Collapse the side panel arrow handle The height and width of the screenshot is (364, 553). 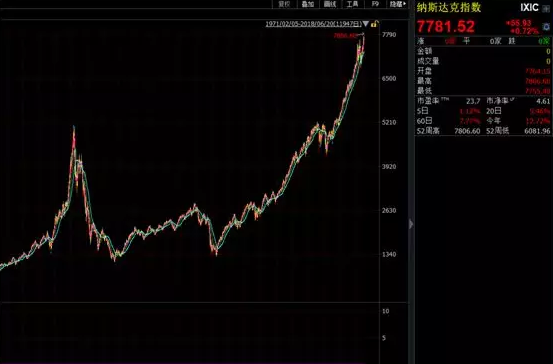point(411,224)
